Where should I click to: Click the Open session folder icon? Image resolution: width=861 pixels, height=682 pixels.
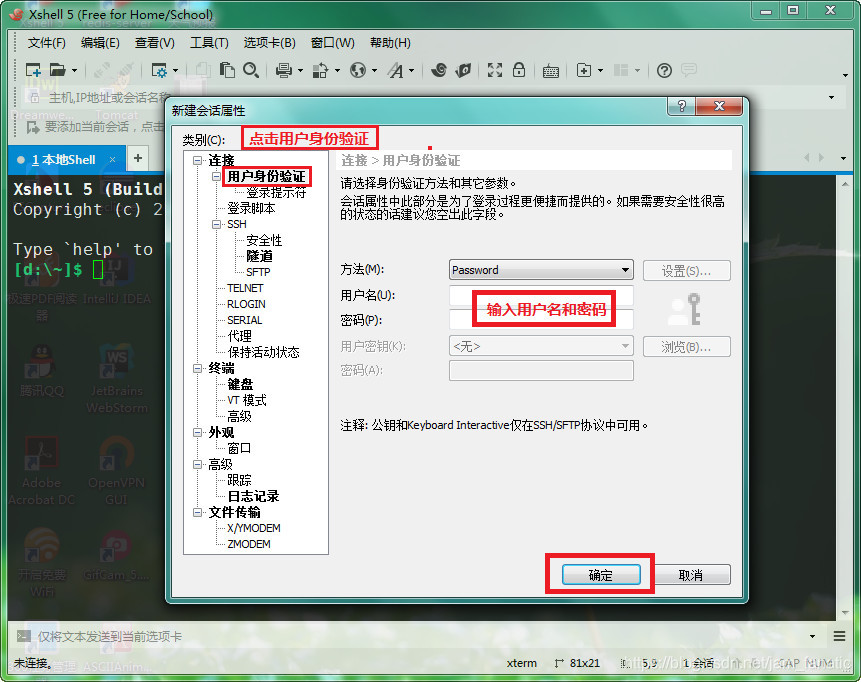57,70
